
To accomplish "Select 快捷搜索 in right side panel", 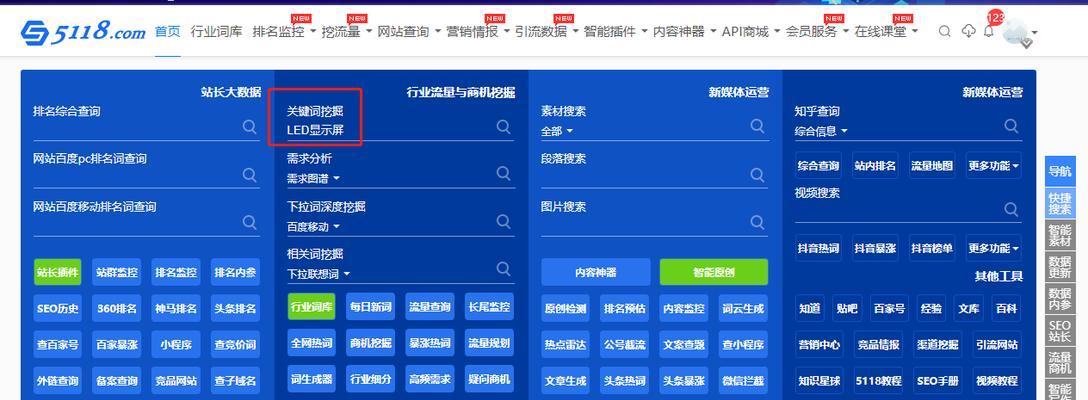I will click(x=1060, y=202).
